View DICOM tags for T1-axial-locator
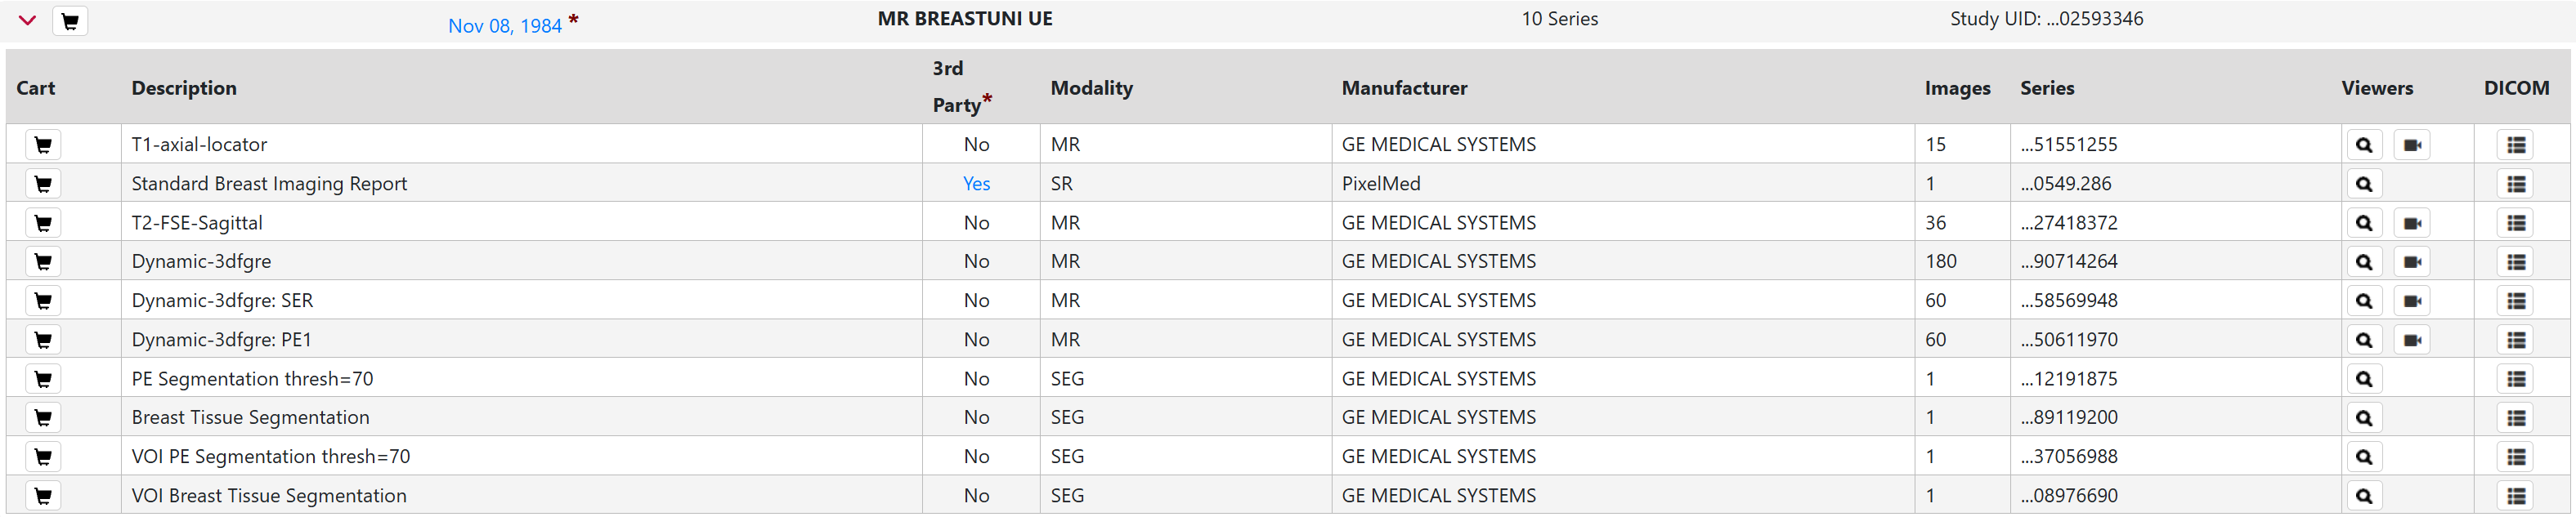 (x=2516, y=145)
